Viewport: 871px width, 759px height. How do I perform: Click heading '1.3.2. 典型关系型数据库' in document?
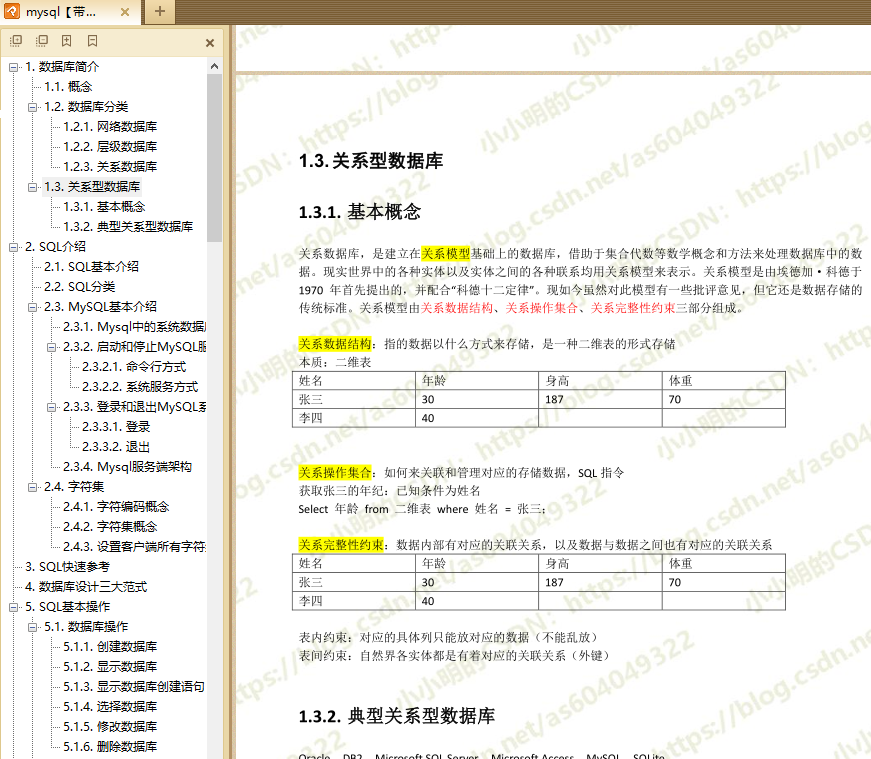pyautogui.click(x=397, y=716)
